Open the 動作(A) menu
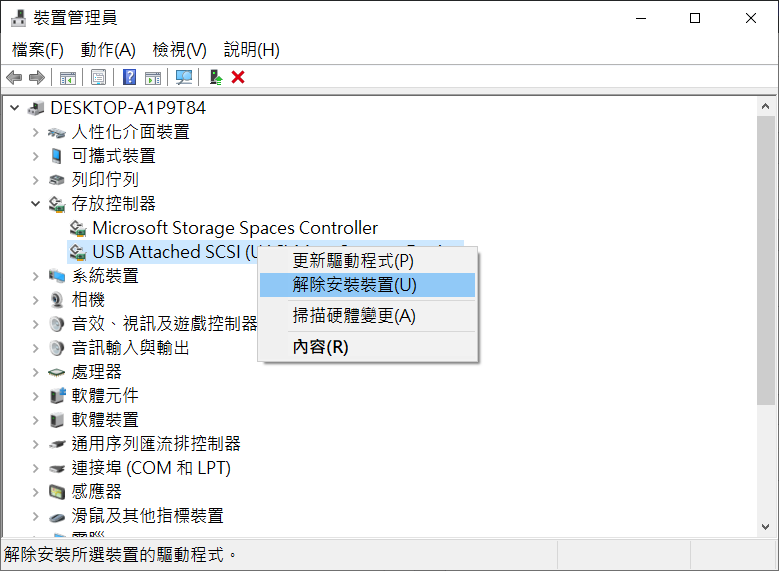 click(108, 50)
